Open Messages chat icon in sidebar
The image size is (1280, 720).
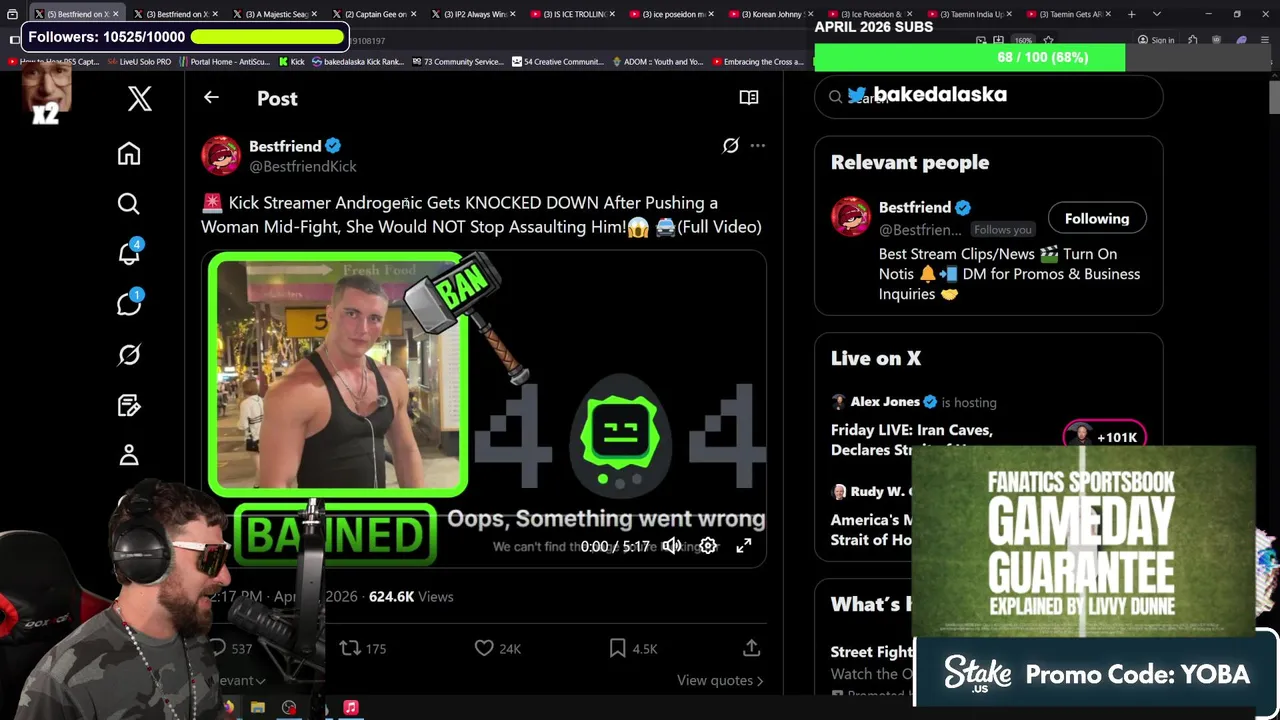(129, 303)
